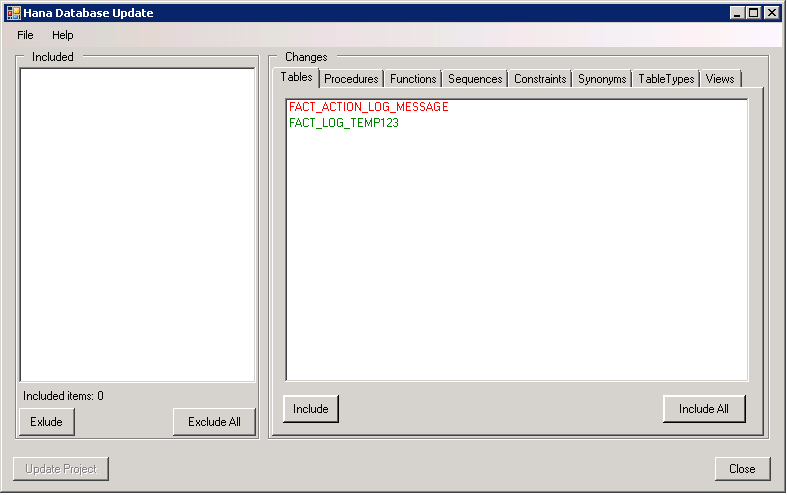Open the File menu
This screenshot has width=787, height=495.
[25, 35]
